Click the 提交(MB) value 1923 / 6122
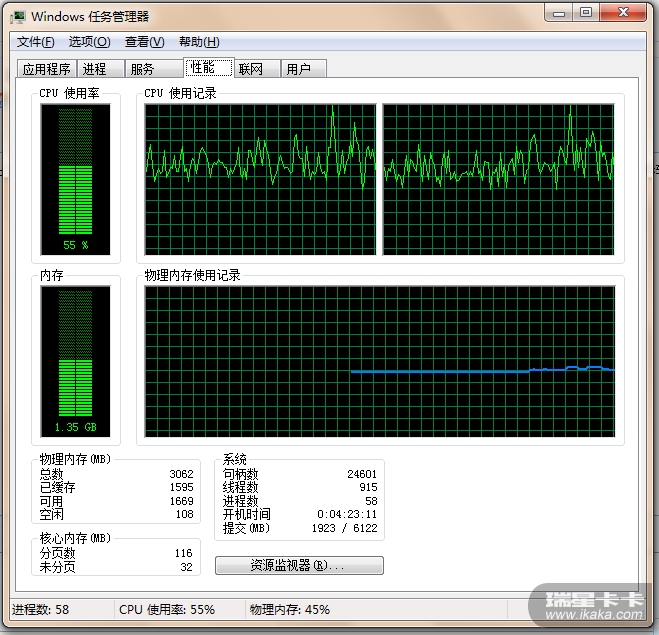Viewport: 659px width, 635px height. 345,528
